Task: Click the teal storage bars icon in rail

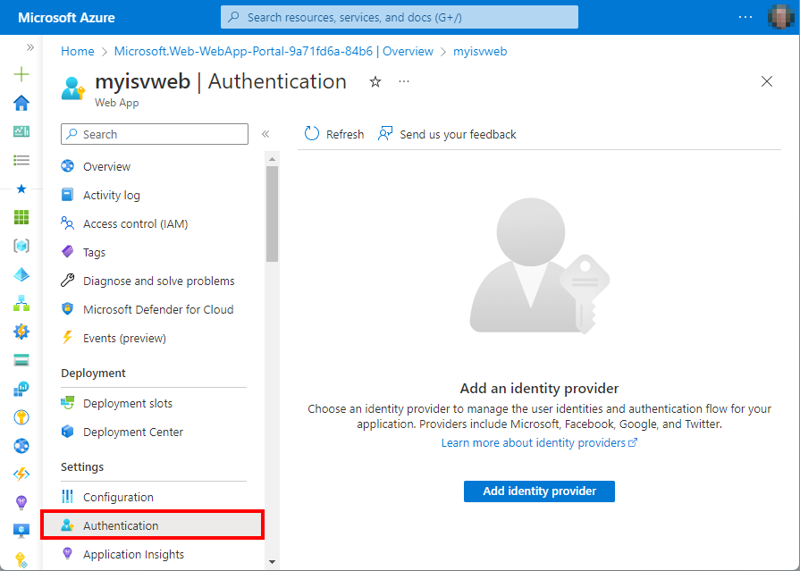Action: coord(21,360)
